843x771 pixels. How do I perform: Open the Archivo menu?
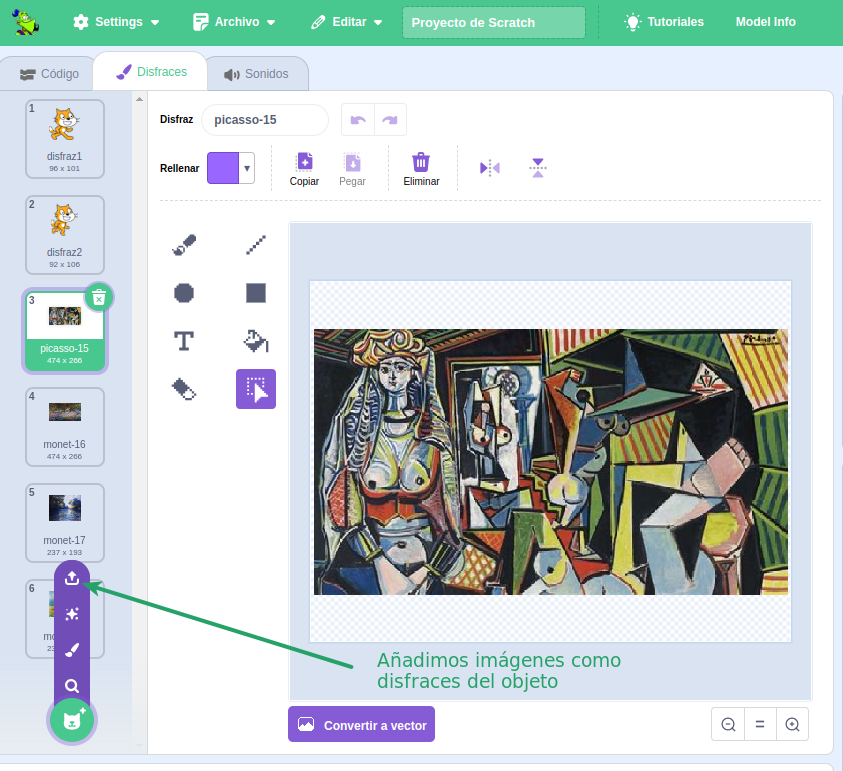(234, 22)
